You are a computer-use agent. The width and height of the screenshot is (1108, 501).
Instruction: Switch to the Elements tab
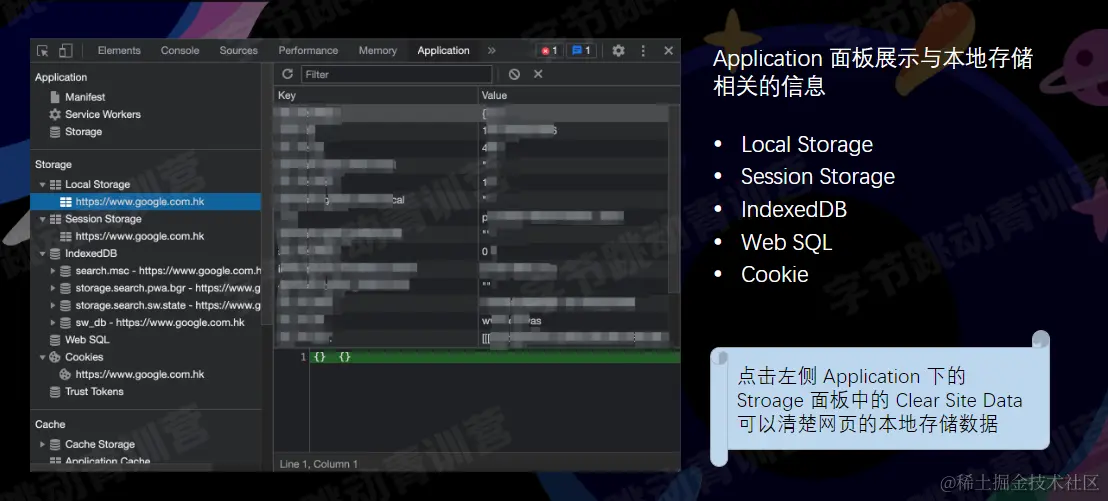point(119,51)
